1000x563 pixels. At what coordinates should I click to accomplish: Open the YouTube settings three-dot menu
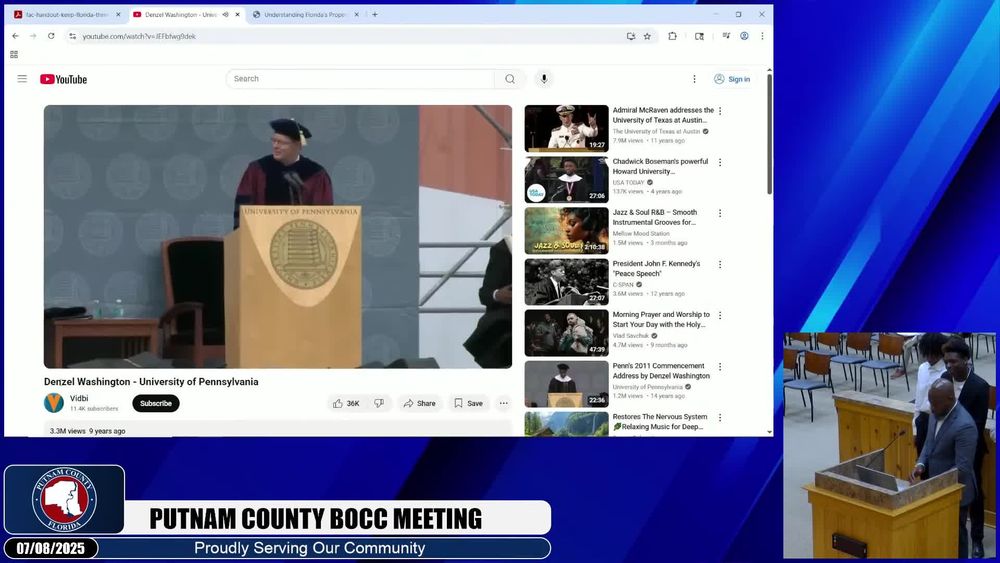click(x=695, y=79)
